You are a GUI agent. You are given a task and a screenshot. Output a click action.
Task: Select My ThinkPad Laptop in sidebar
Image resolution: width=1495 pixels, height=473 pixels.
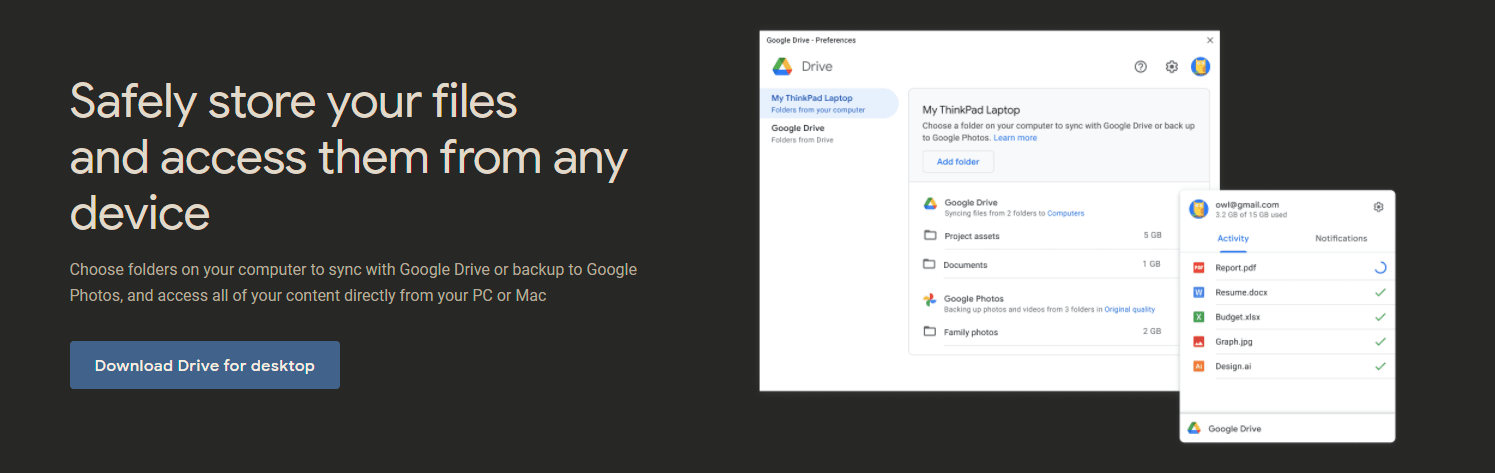pos(829,103)
